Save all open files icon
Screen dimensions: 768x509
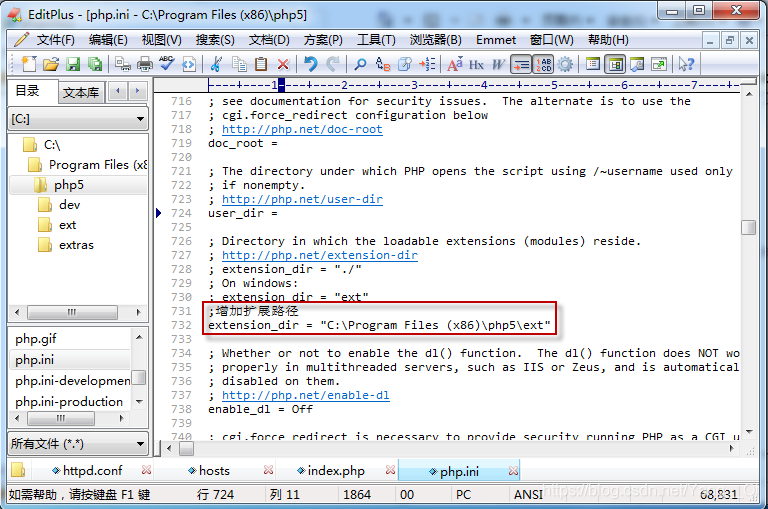click(x=95, y=64)
